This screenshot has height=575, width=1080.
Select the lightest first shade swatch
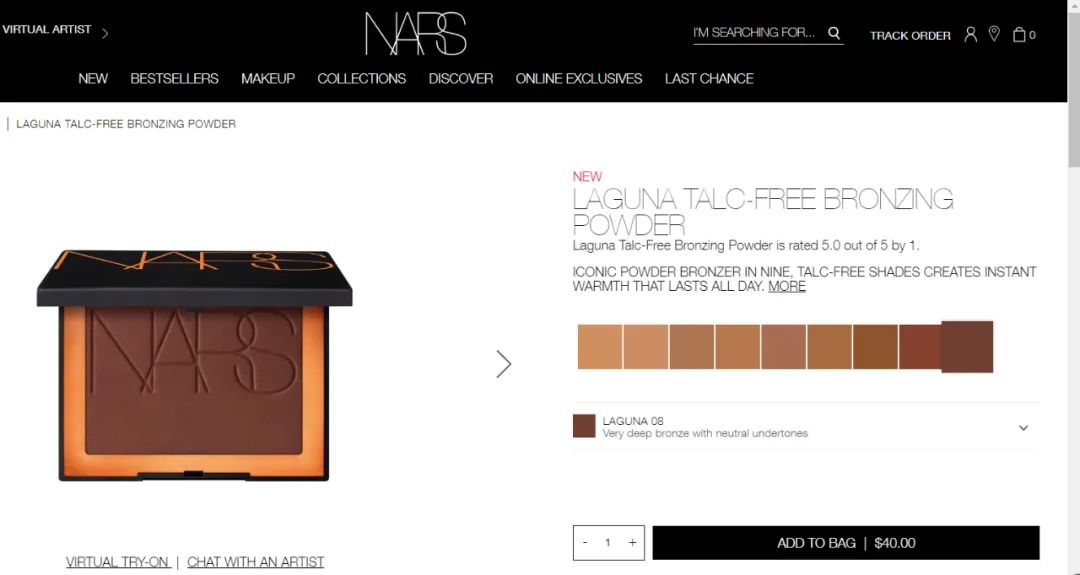[x=600, y=347]
